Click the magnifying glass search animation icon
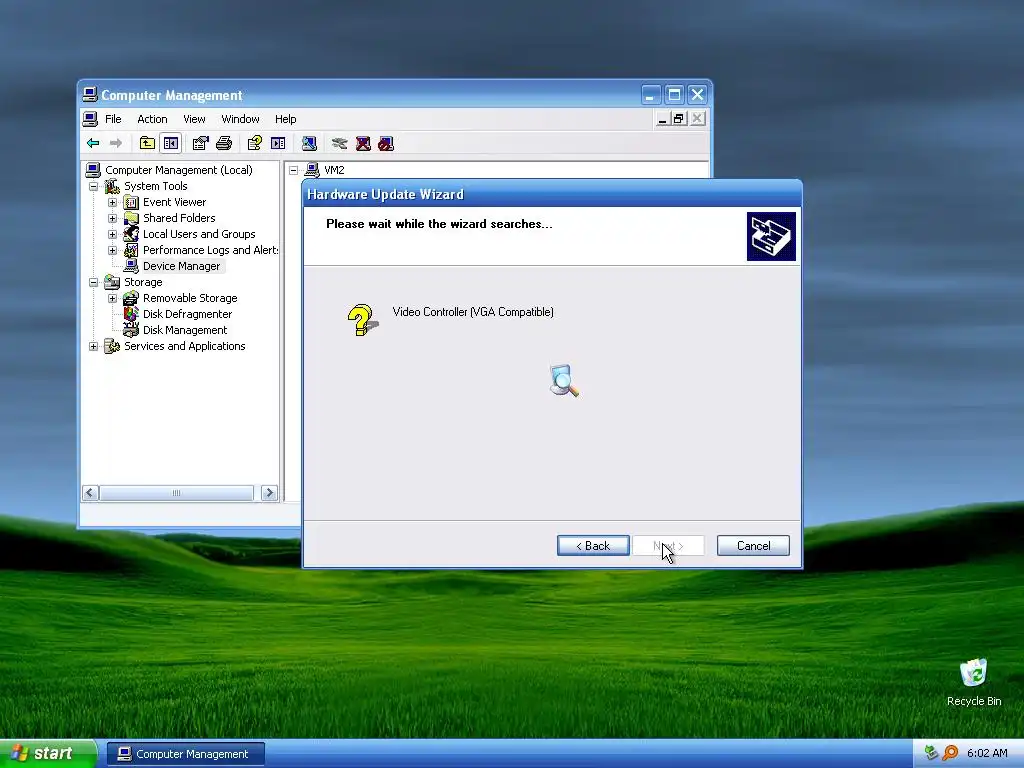 click(x=564, y=381)
